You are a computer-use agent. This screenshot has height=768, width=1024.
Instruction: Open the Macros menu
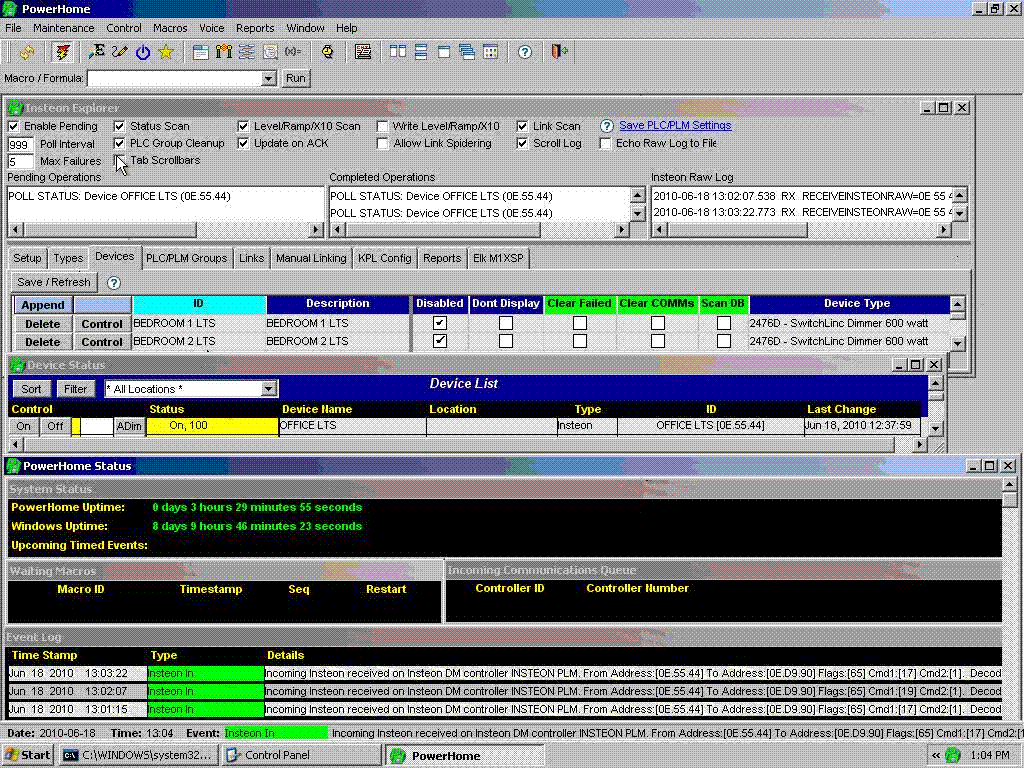[x=170, y=28]
